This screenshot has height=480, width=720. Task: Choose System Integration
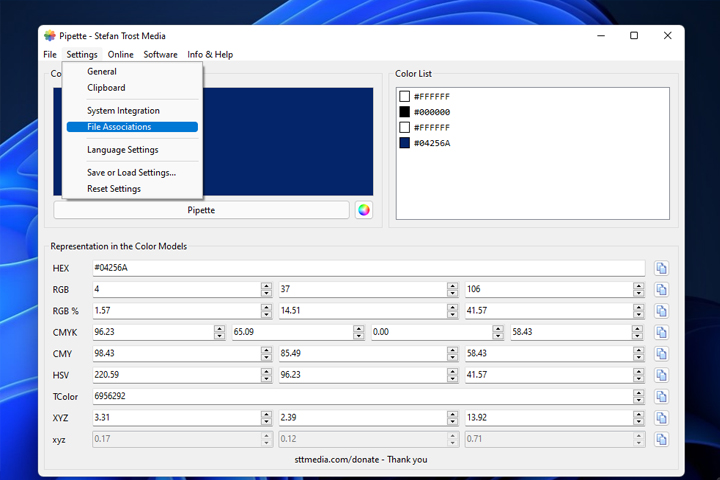click(x=132, y=111)
